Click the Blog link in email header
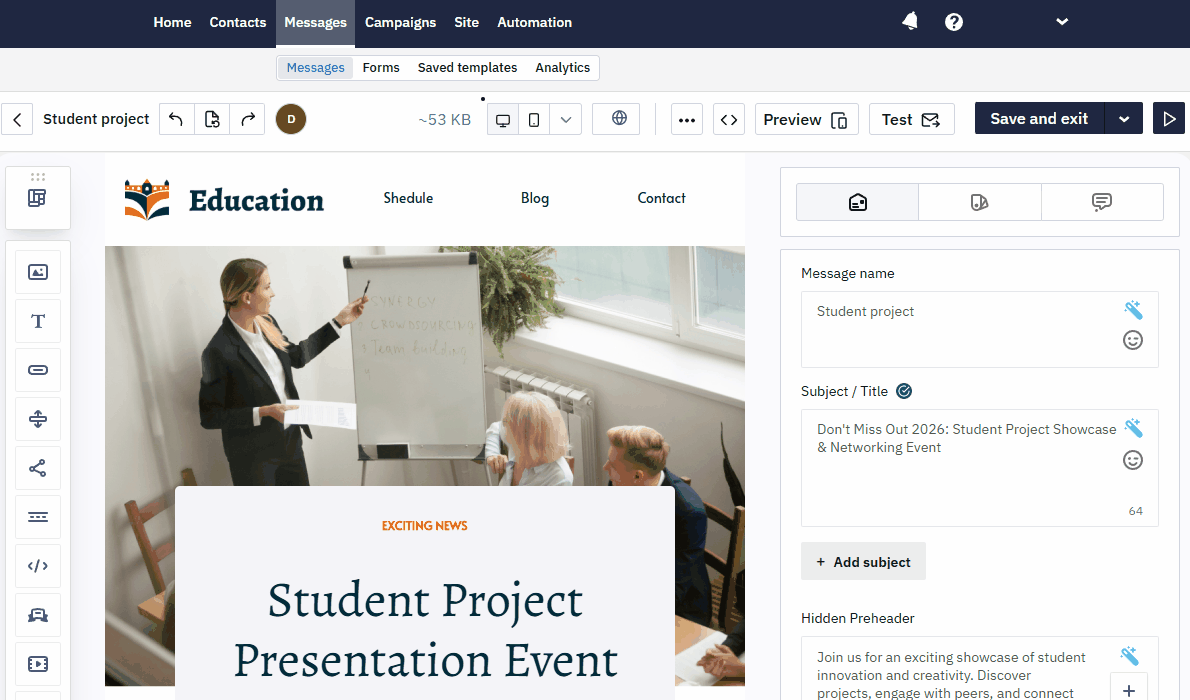This screenshot has height=700, width=1190. (x=534, y=198)
